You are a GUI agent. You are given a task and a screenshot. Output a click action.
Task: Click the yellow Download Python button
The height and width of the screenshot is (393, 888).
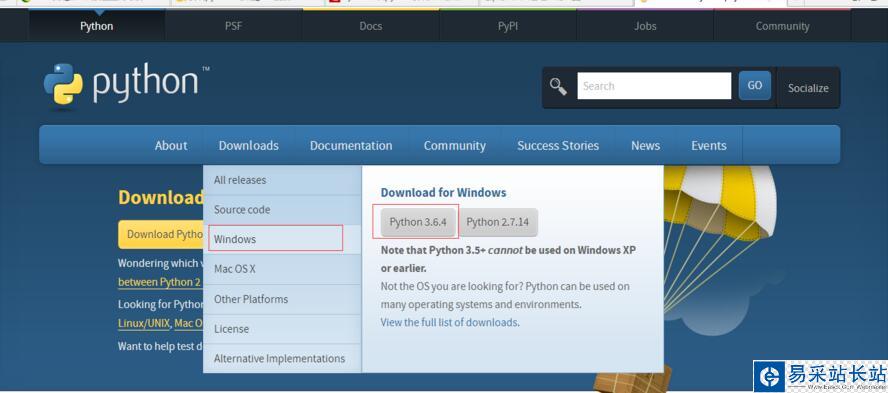click(x=161, y=234)
